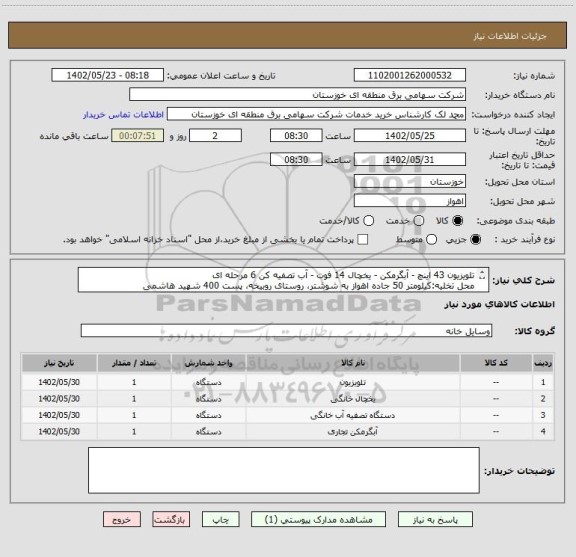Select the متوسط purchase type radio
Image resolution: width=576 pixels, height=557 pixels.
(x=431, y=240)
